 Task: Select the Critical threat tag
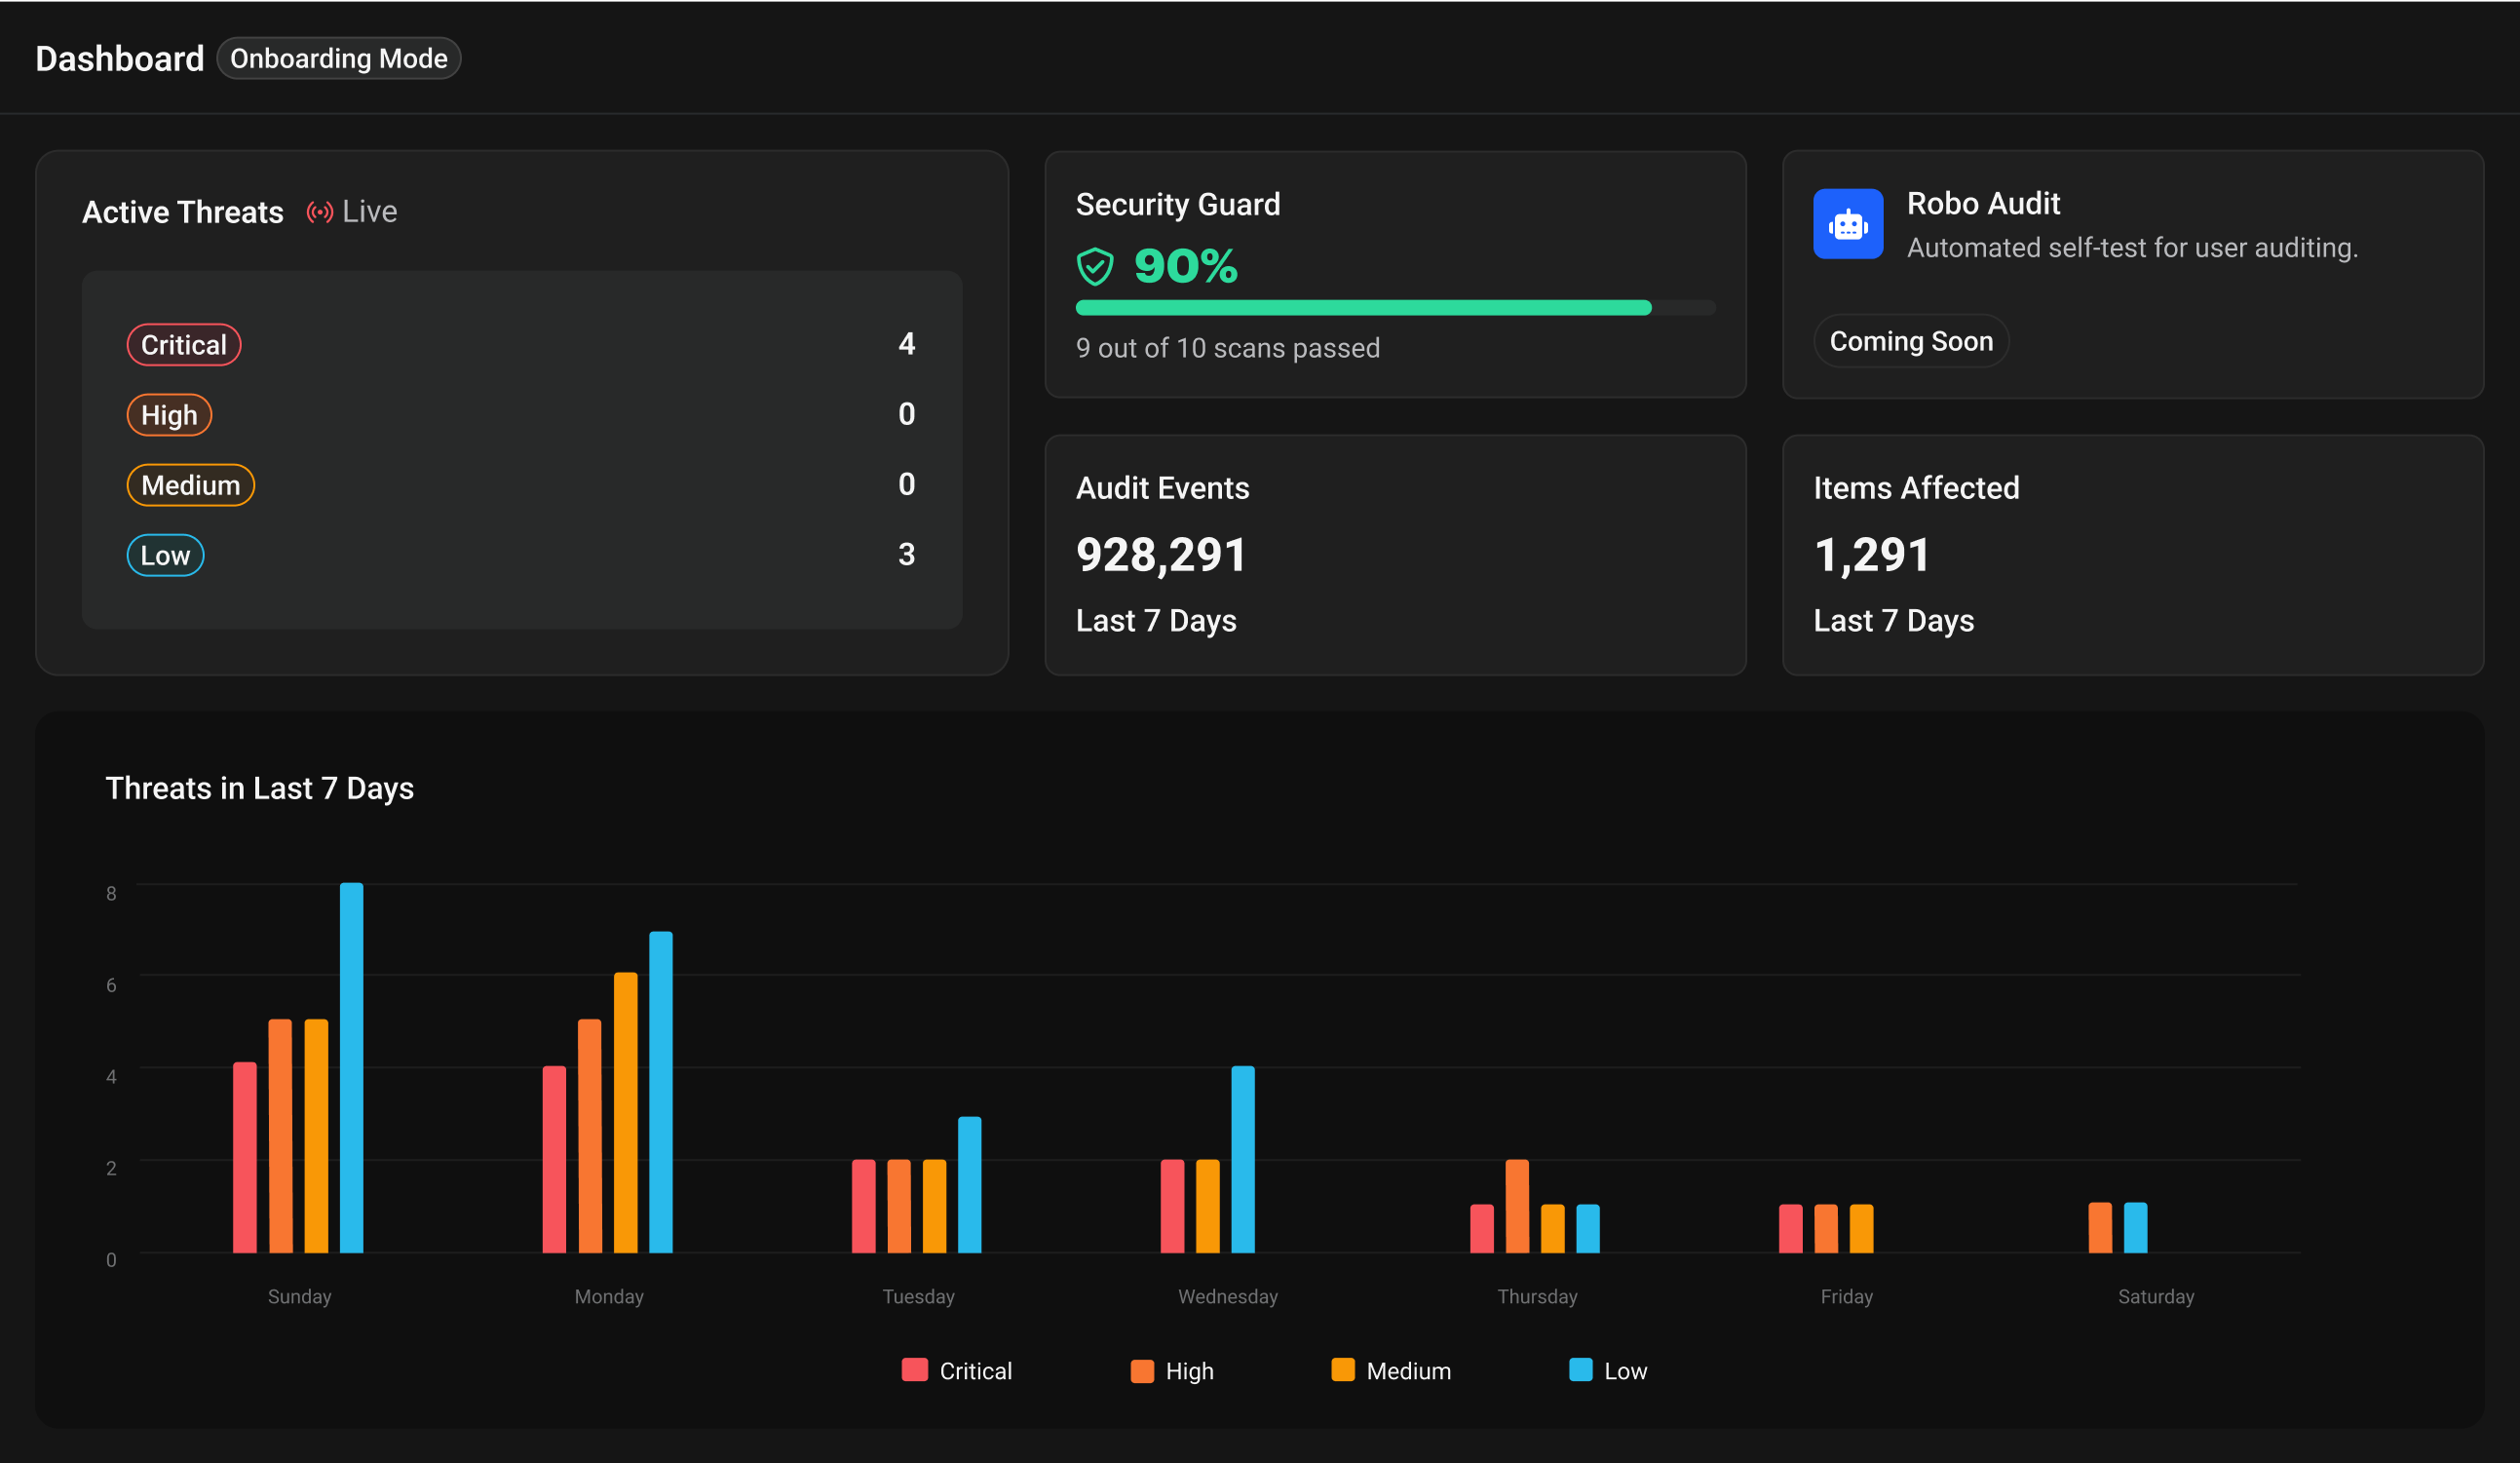[184, 345]
